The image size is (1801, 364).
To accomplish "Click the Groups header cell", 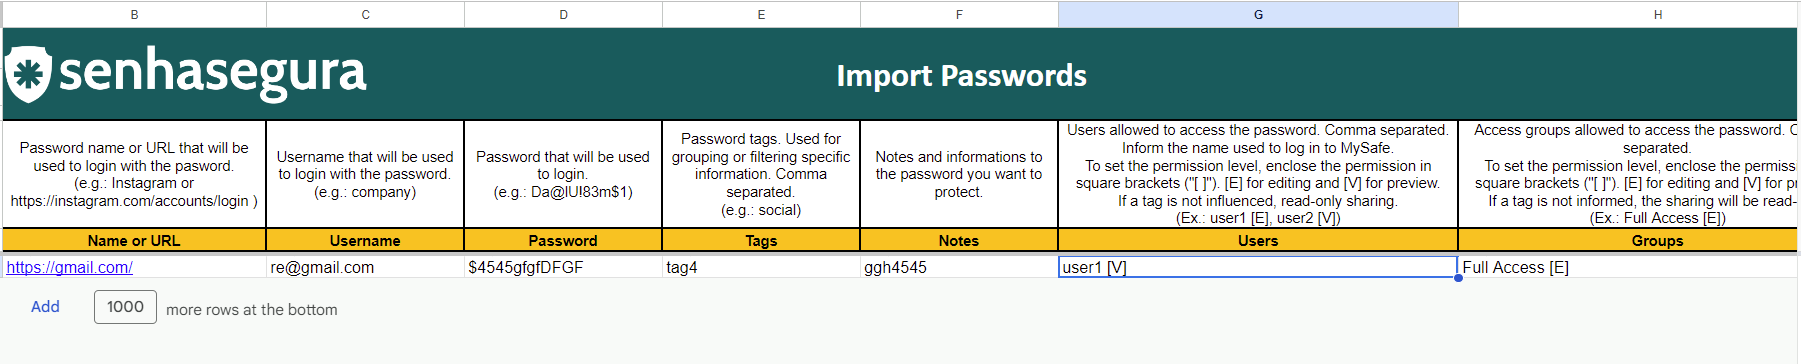I will (1629, 240).
